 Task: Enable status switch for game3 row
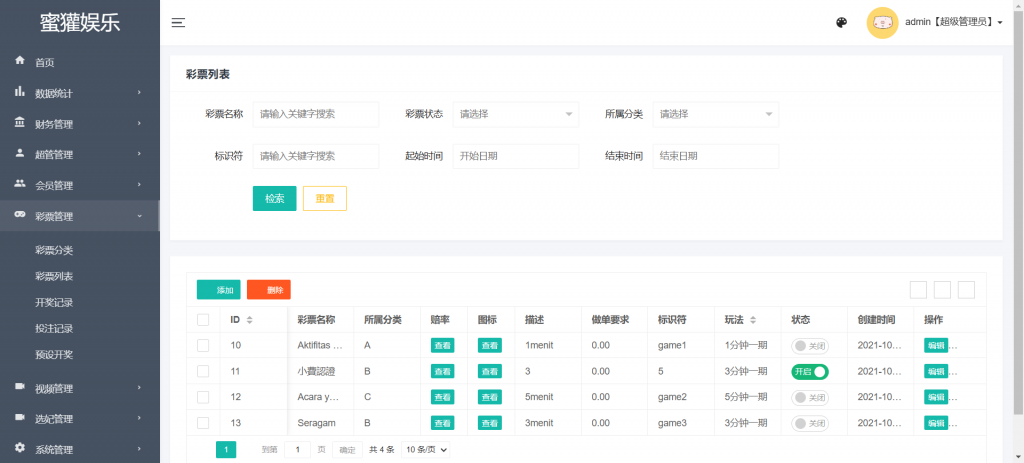[810, 423]
